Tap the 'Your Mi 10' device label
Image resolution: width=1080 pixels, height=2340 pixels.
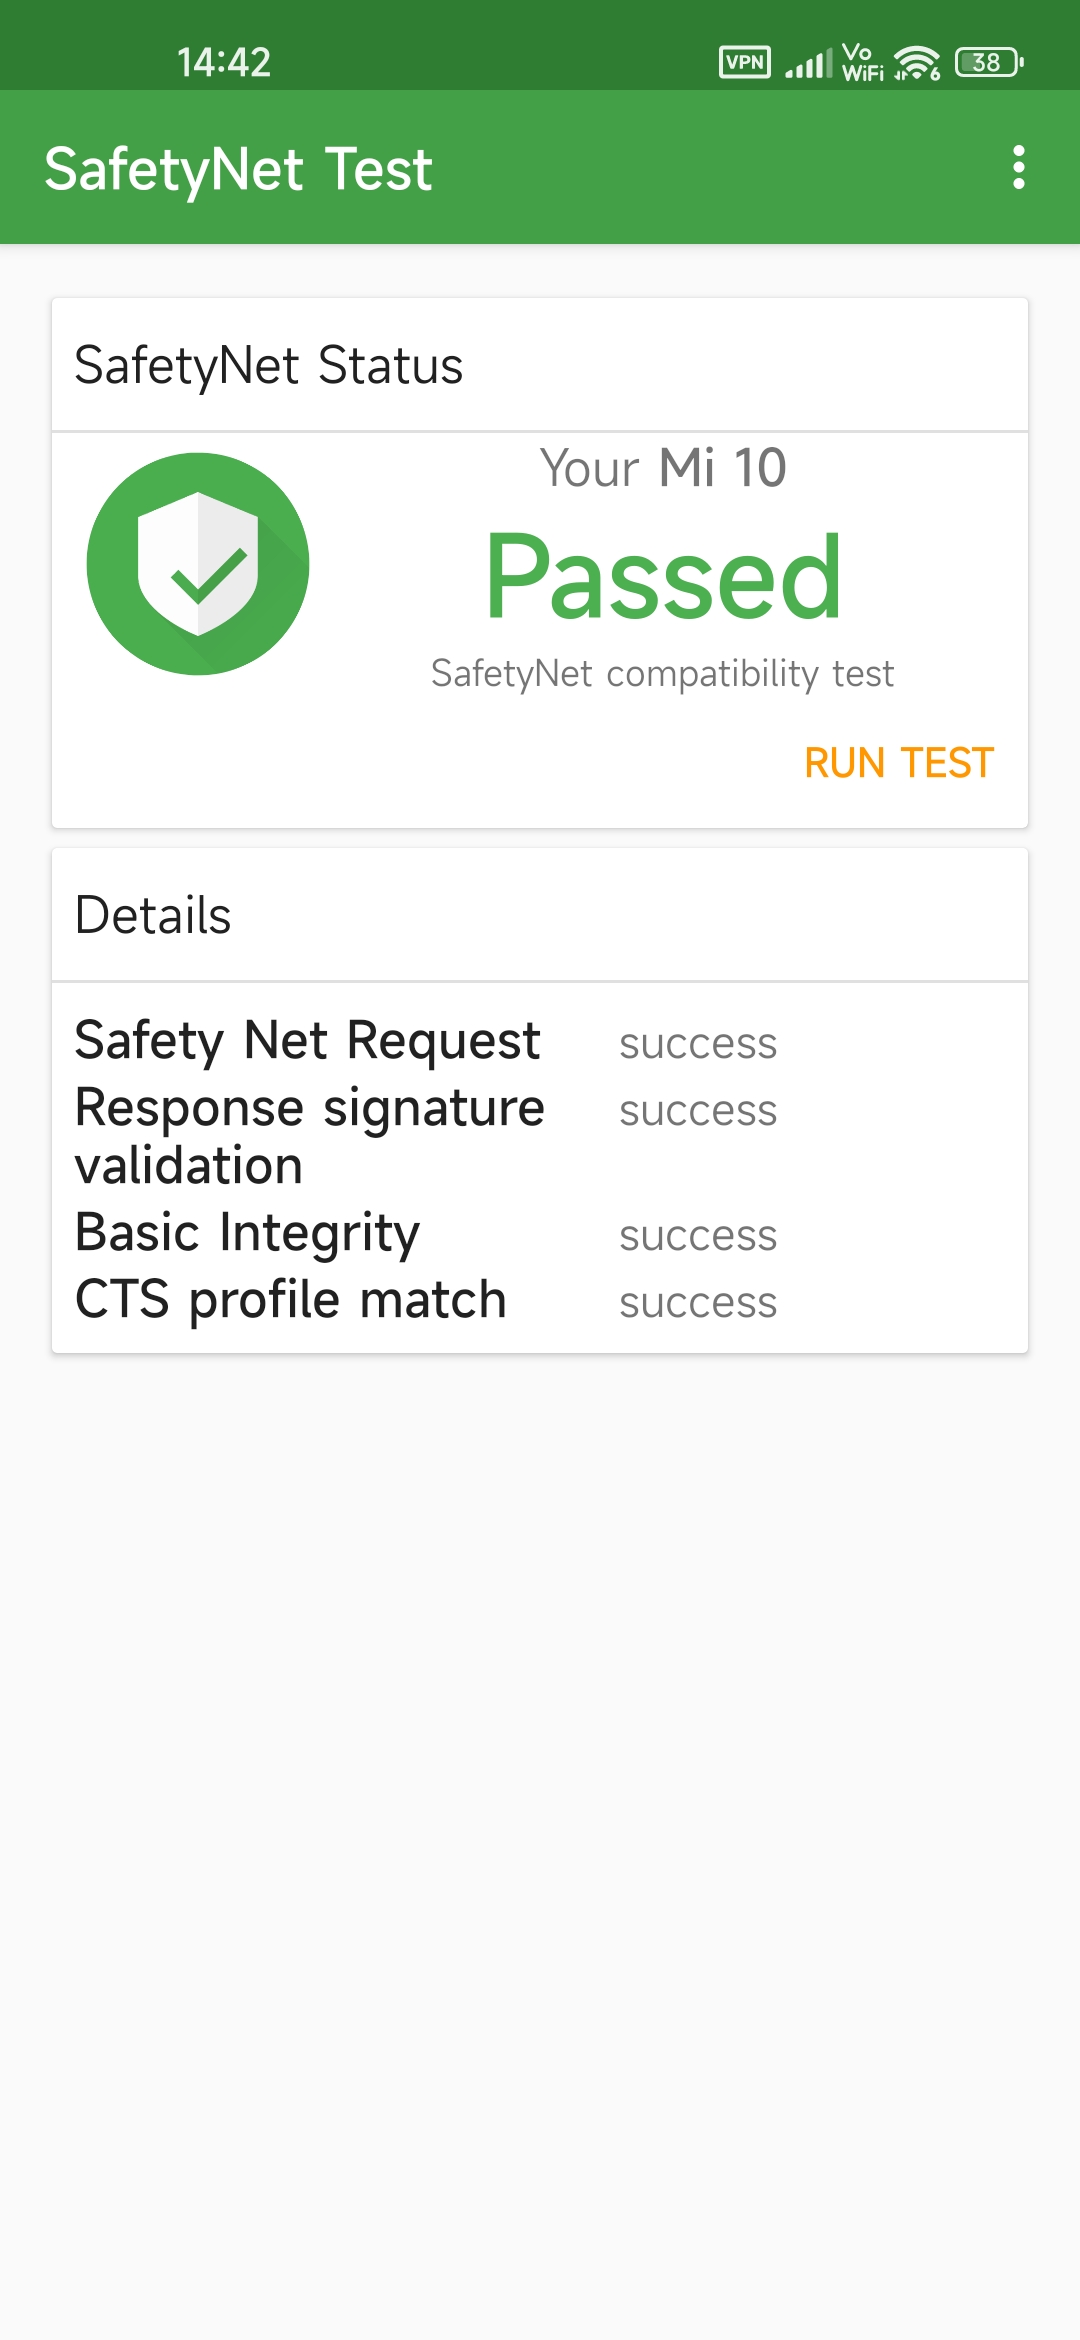[x=663, y=468]
